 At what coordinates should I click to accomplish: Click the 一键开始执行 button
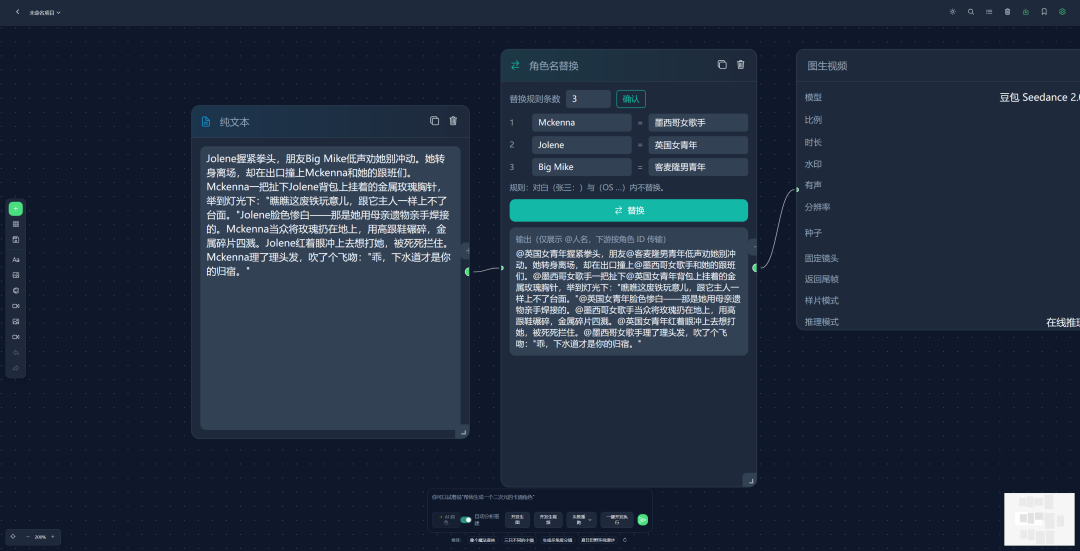617,520
